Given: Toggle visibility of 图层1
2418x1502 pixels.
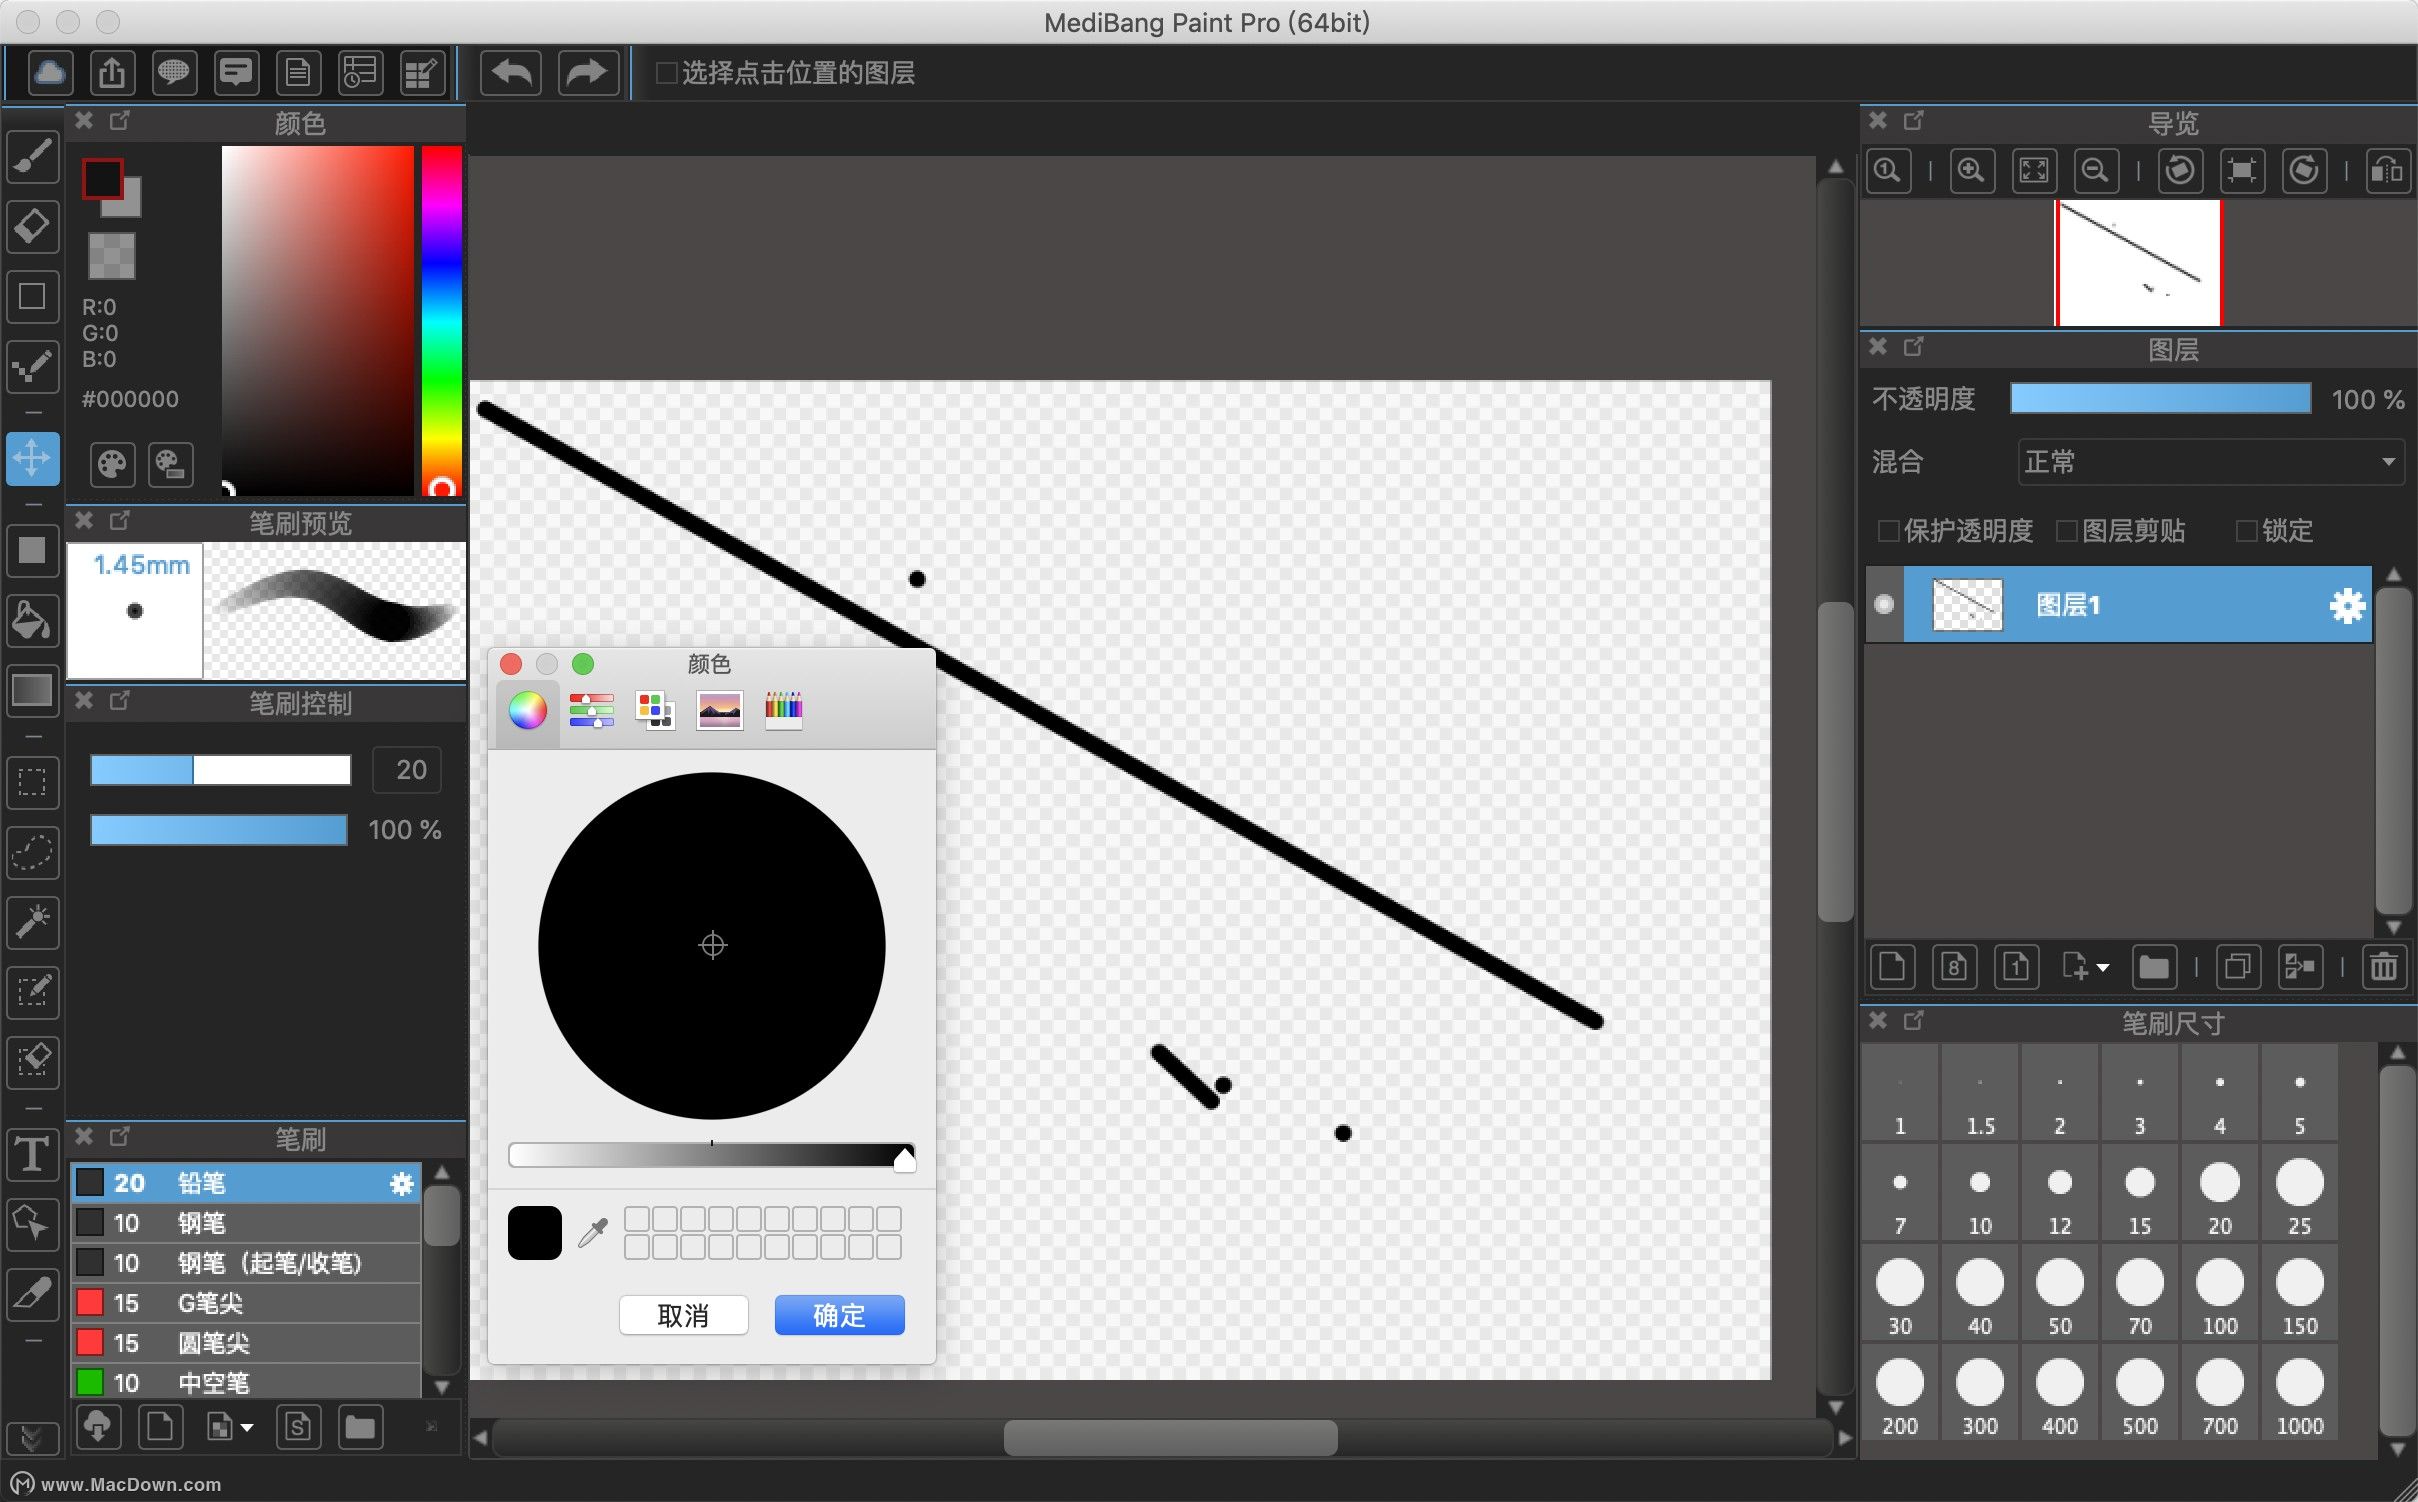Looking at the screenshot, I should click(x=1884, y=605).
